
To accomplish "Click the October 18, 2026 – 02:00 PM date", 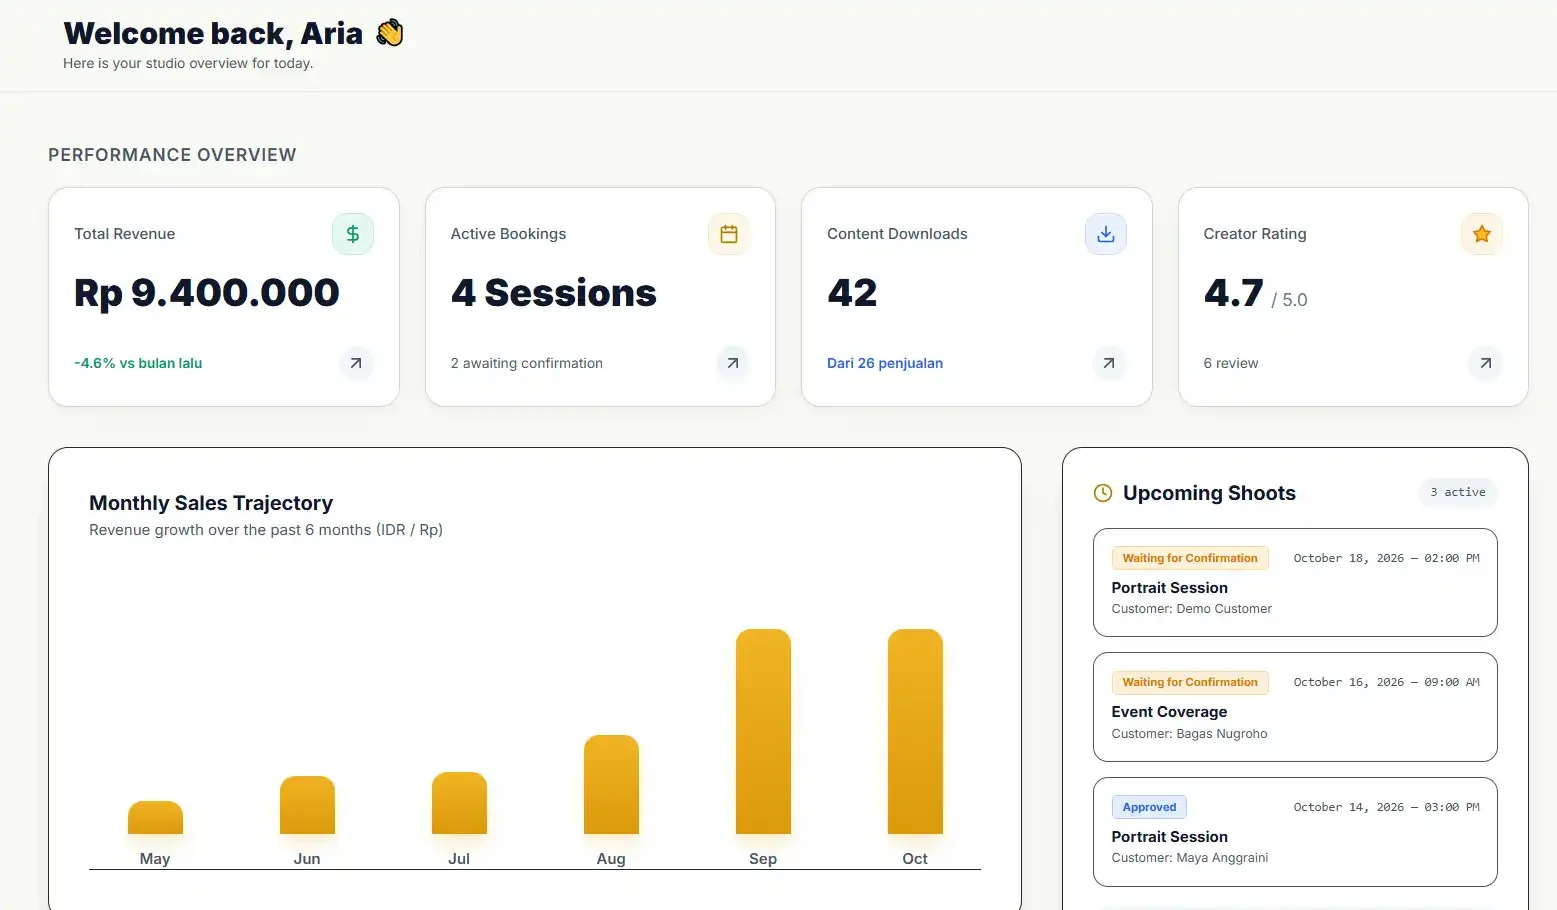I will (1387, 558).
